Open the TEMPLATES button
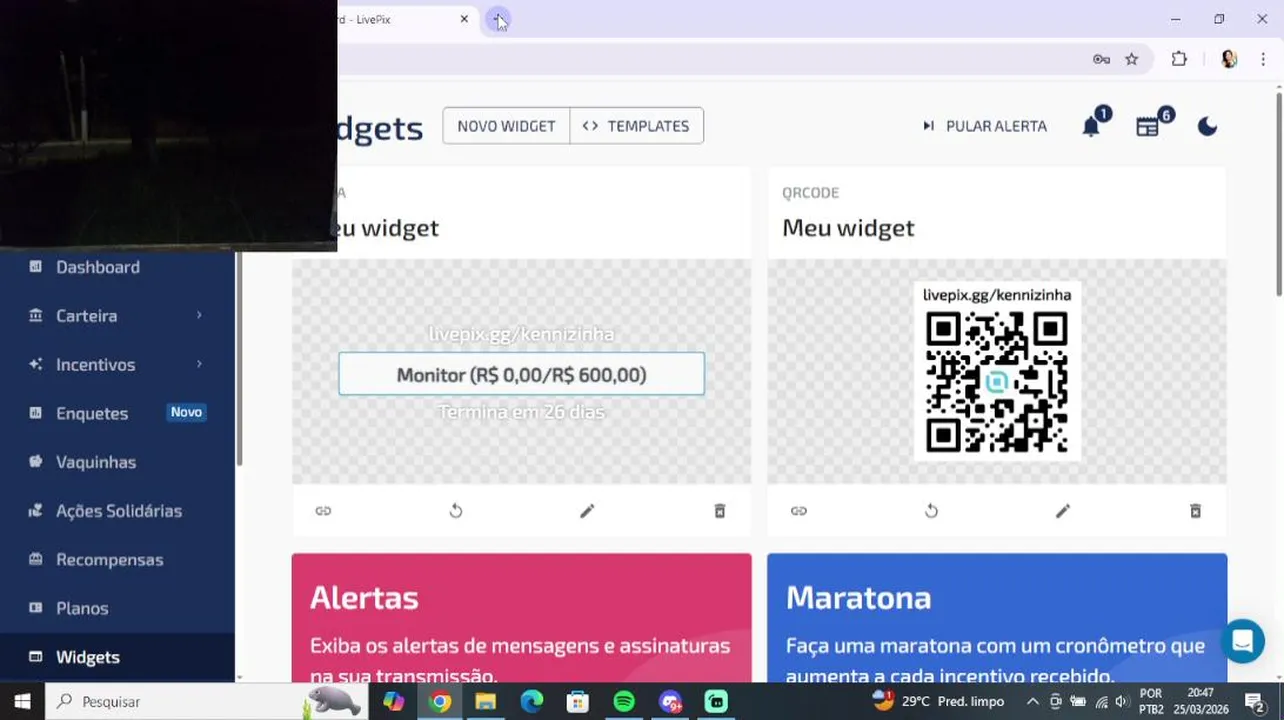This screenshot has width=1284, height=720. point(637,126)
